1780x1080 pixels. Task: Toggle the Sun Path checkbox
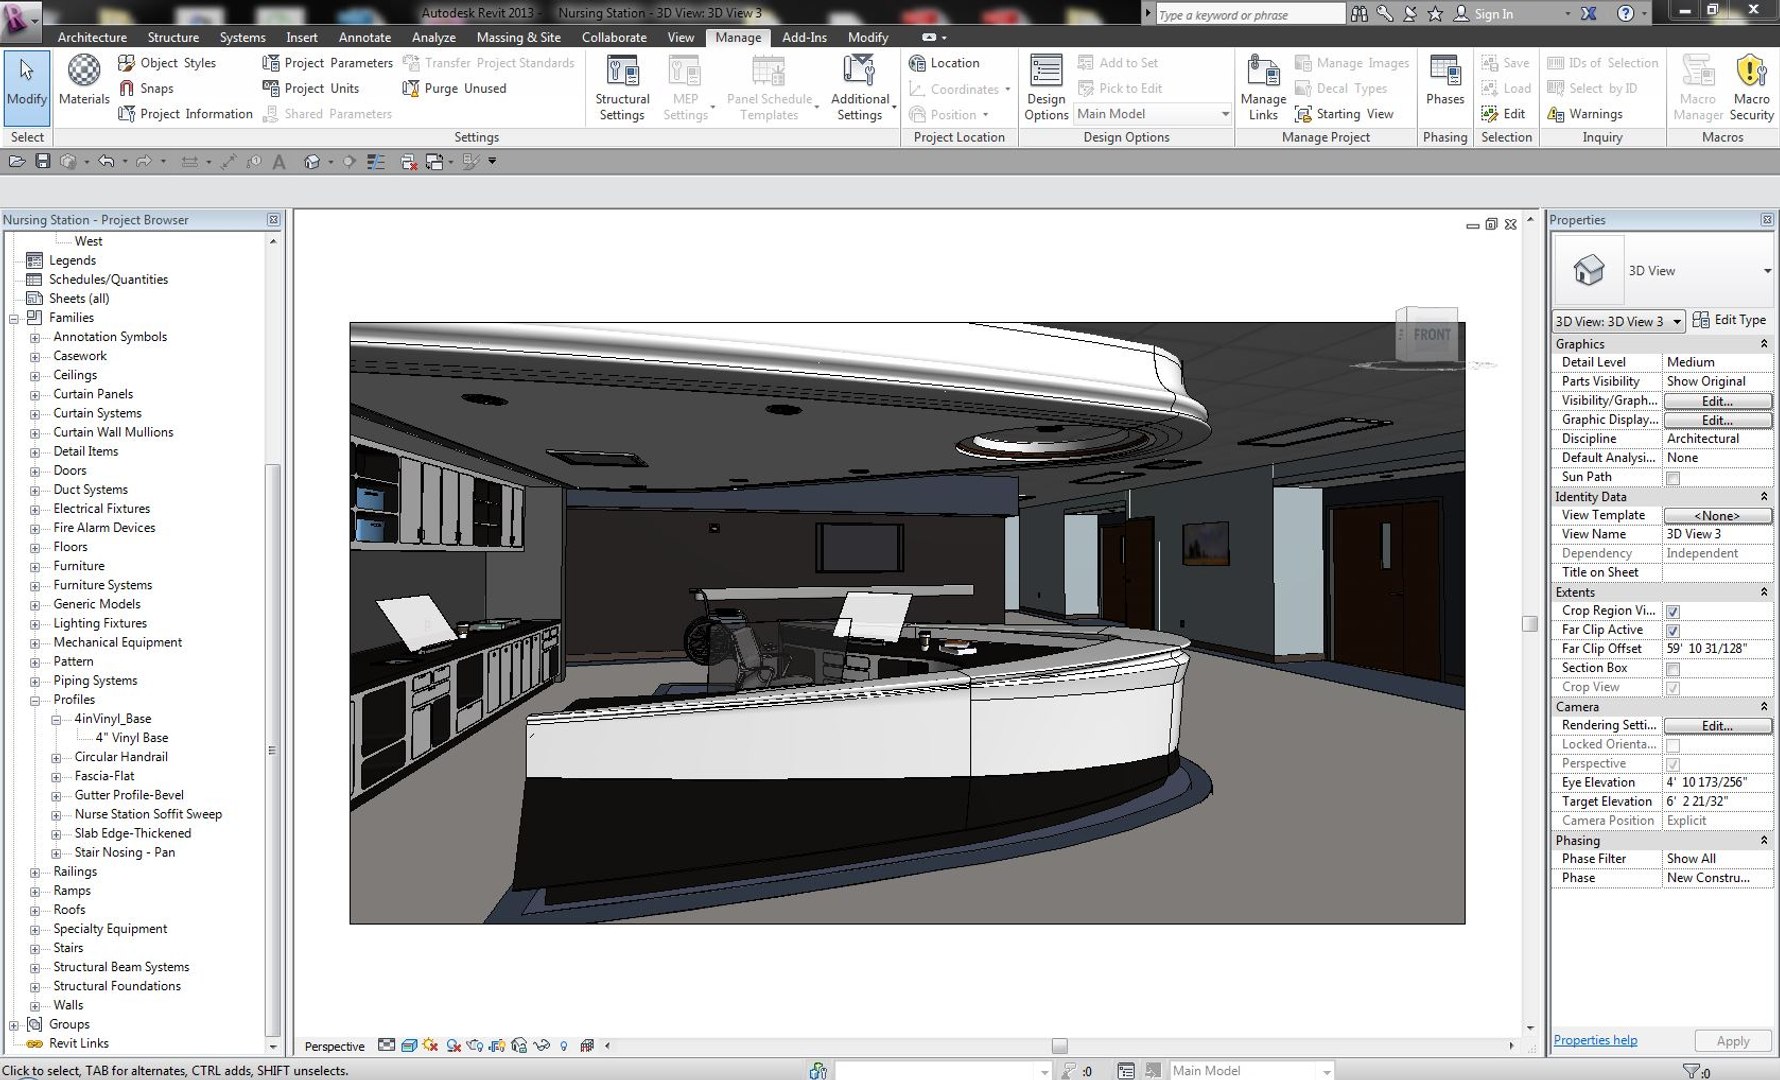coord(1673,478)
